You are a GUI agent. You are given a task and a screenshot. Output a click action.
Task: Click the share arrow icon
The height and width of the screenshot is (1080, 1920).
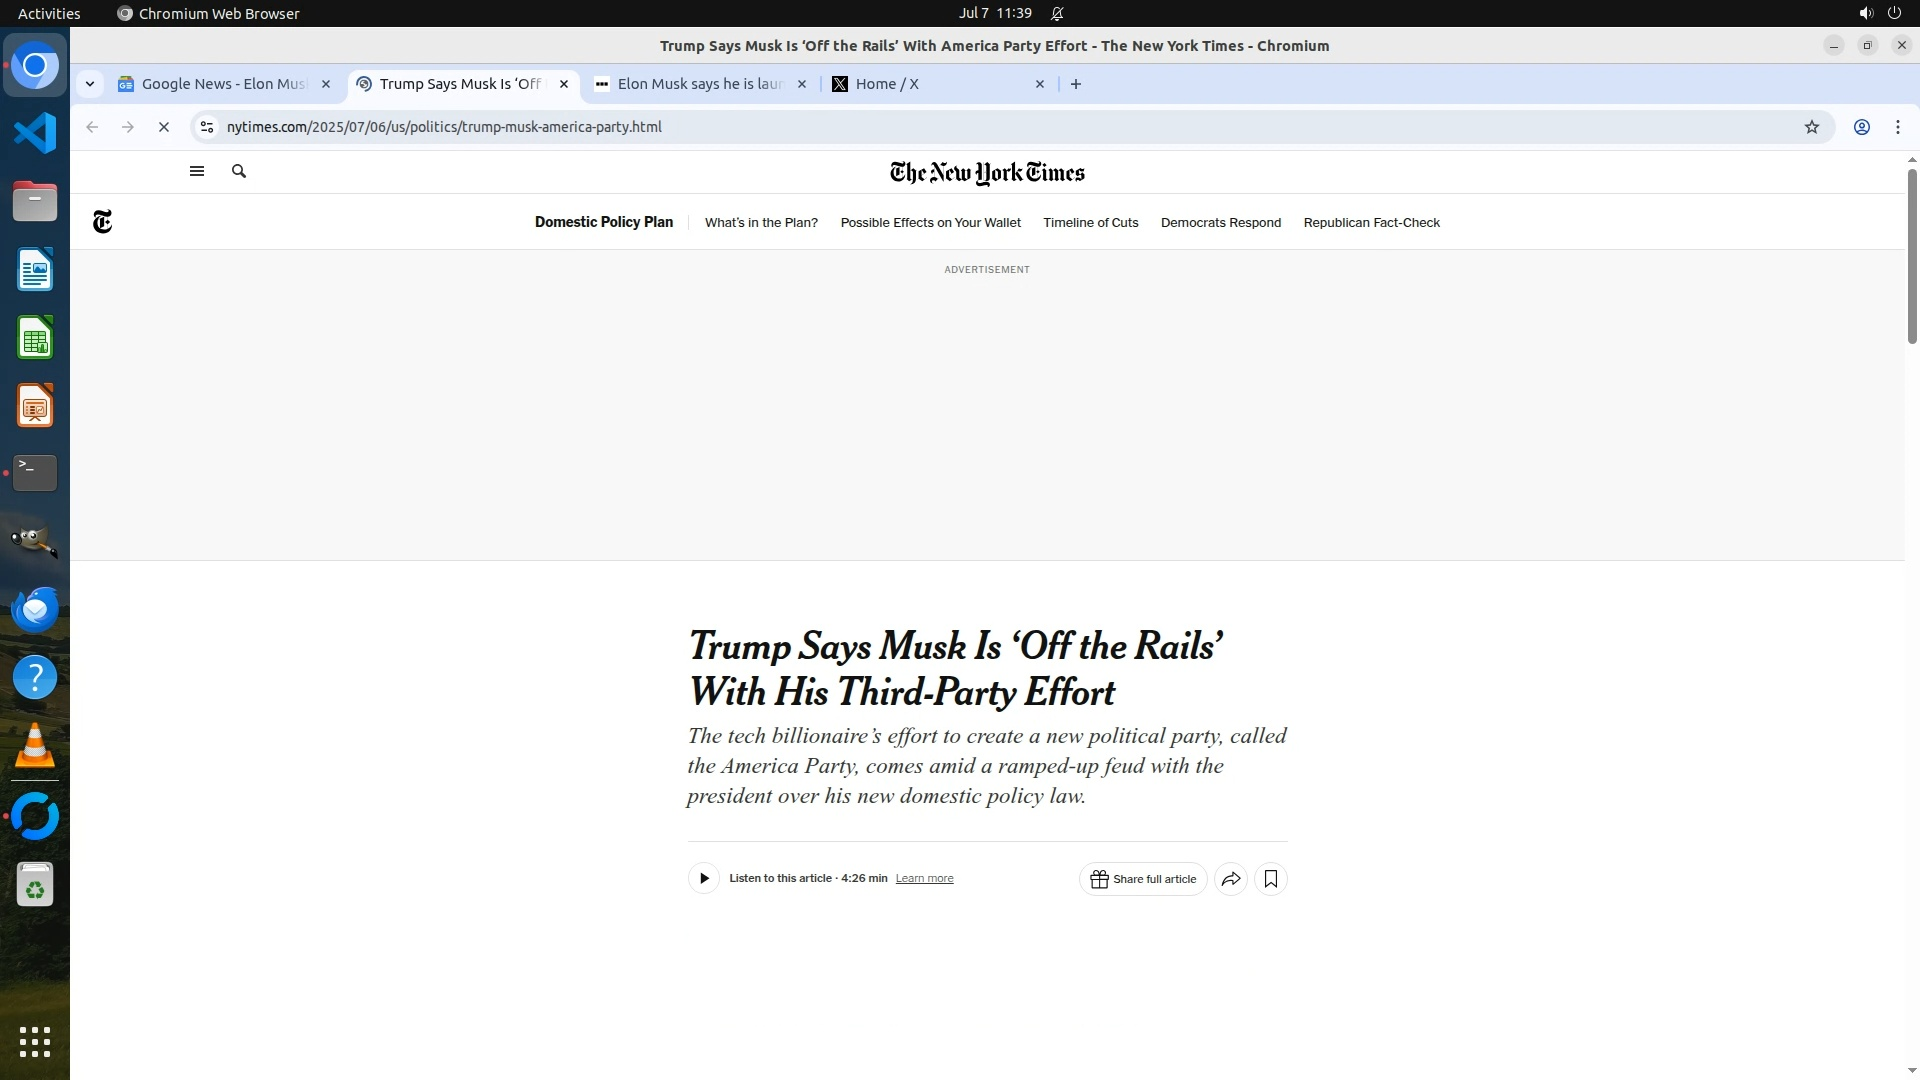pyautogui.click(x=1231, y=879)
